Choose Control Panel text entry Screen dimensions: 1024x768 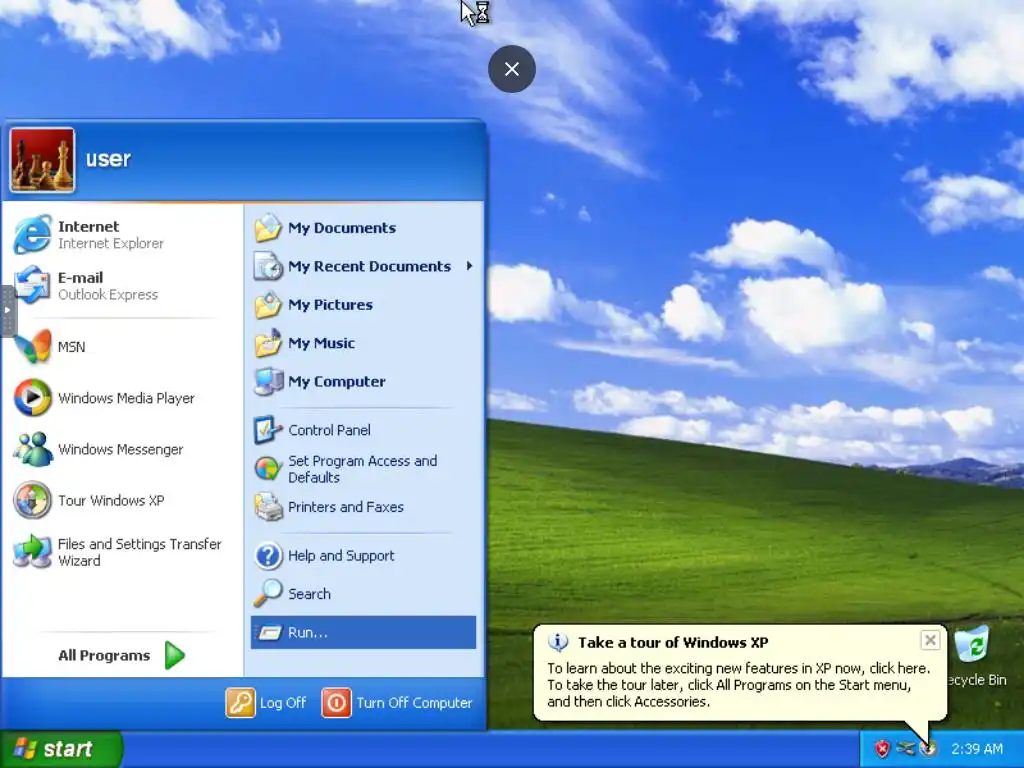pos(329,430)
